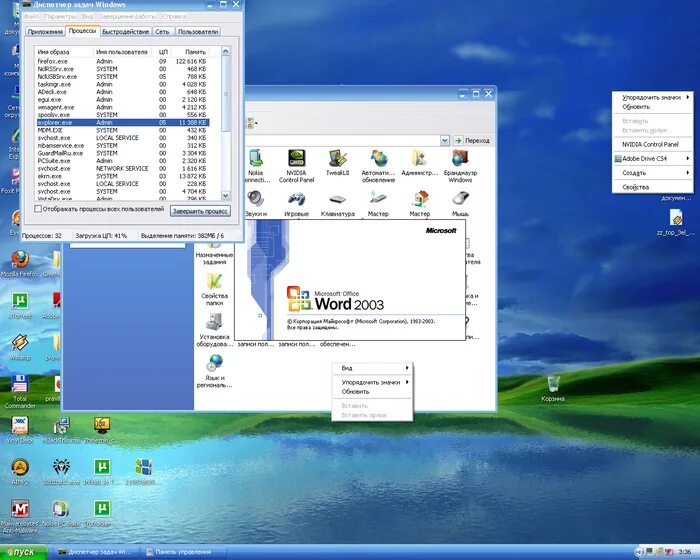Image resolution: width=700 pixels, height=560 pixels.
Task: Click the 'Завершить процесс' button
Action: pyautogui.click(x=200, y=211)
